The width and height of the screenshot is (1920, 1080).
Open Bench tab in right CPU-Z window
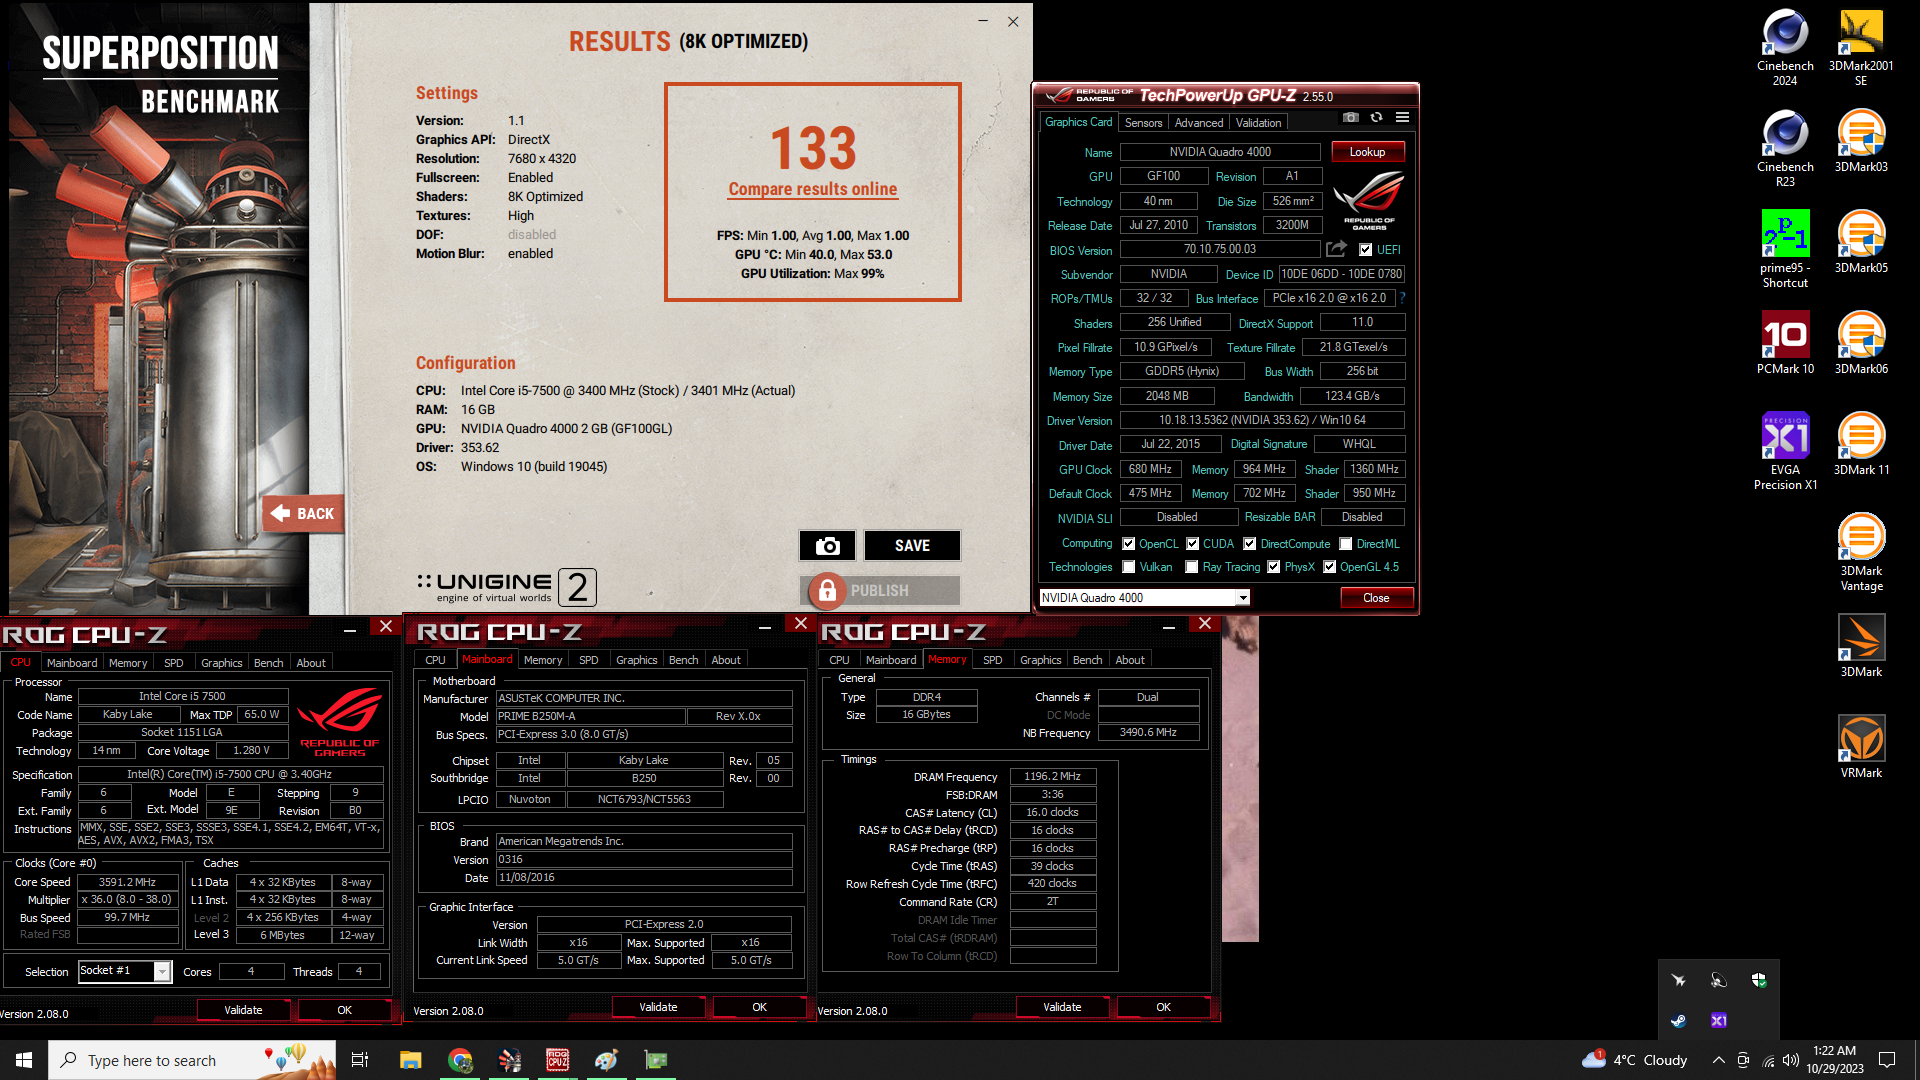[1087, 660]
